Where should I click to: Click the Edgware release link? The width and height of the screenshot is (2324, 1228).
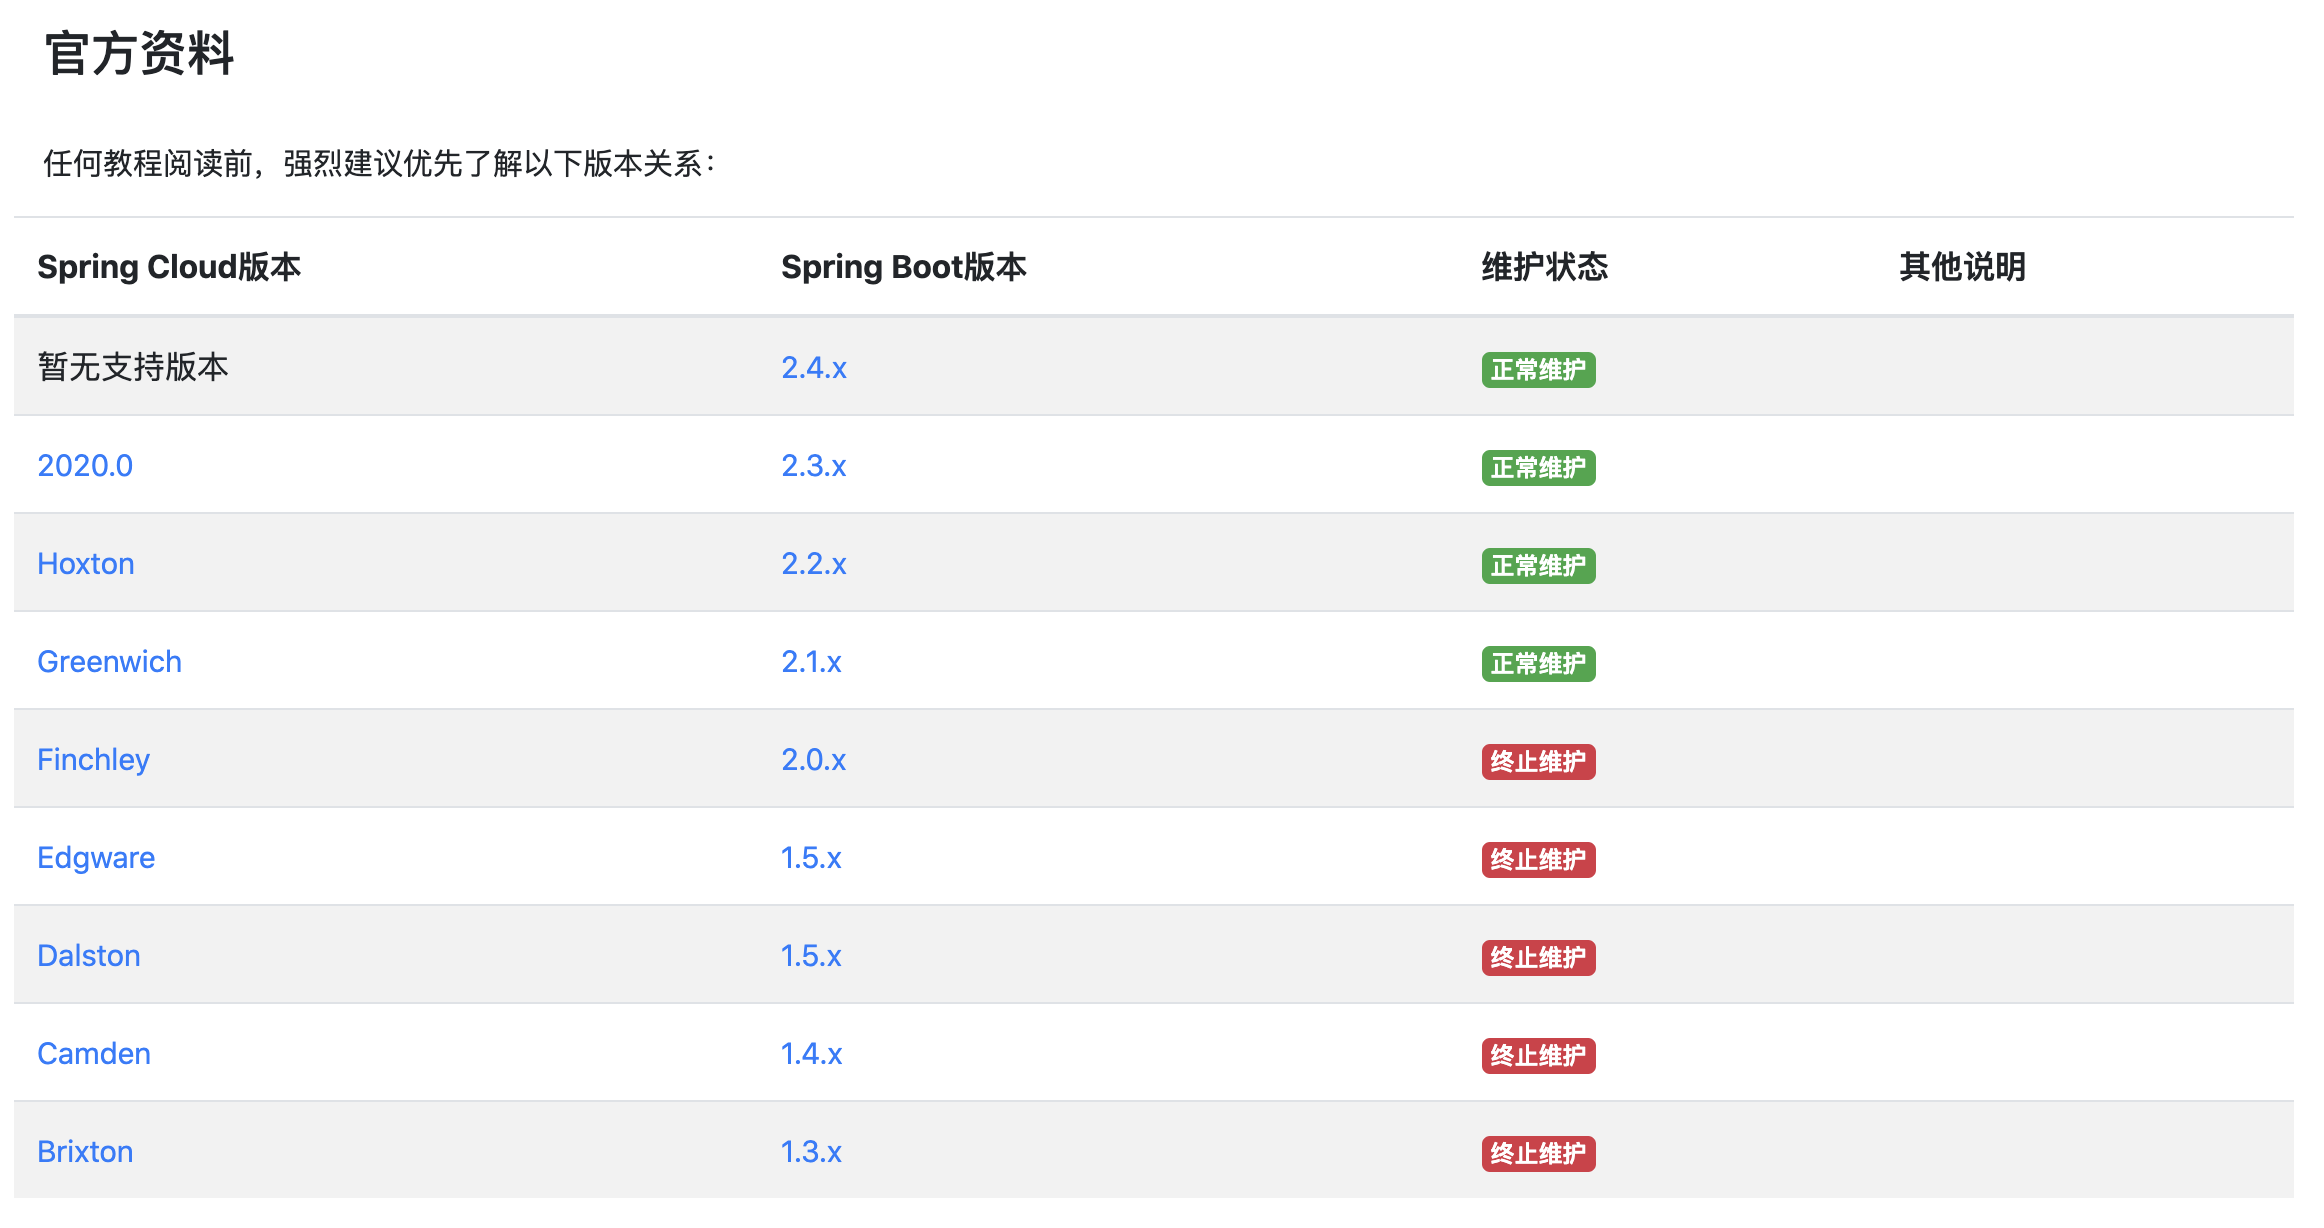[96, 858]
